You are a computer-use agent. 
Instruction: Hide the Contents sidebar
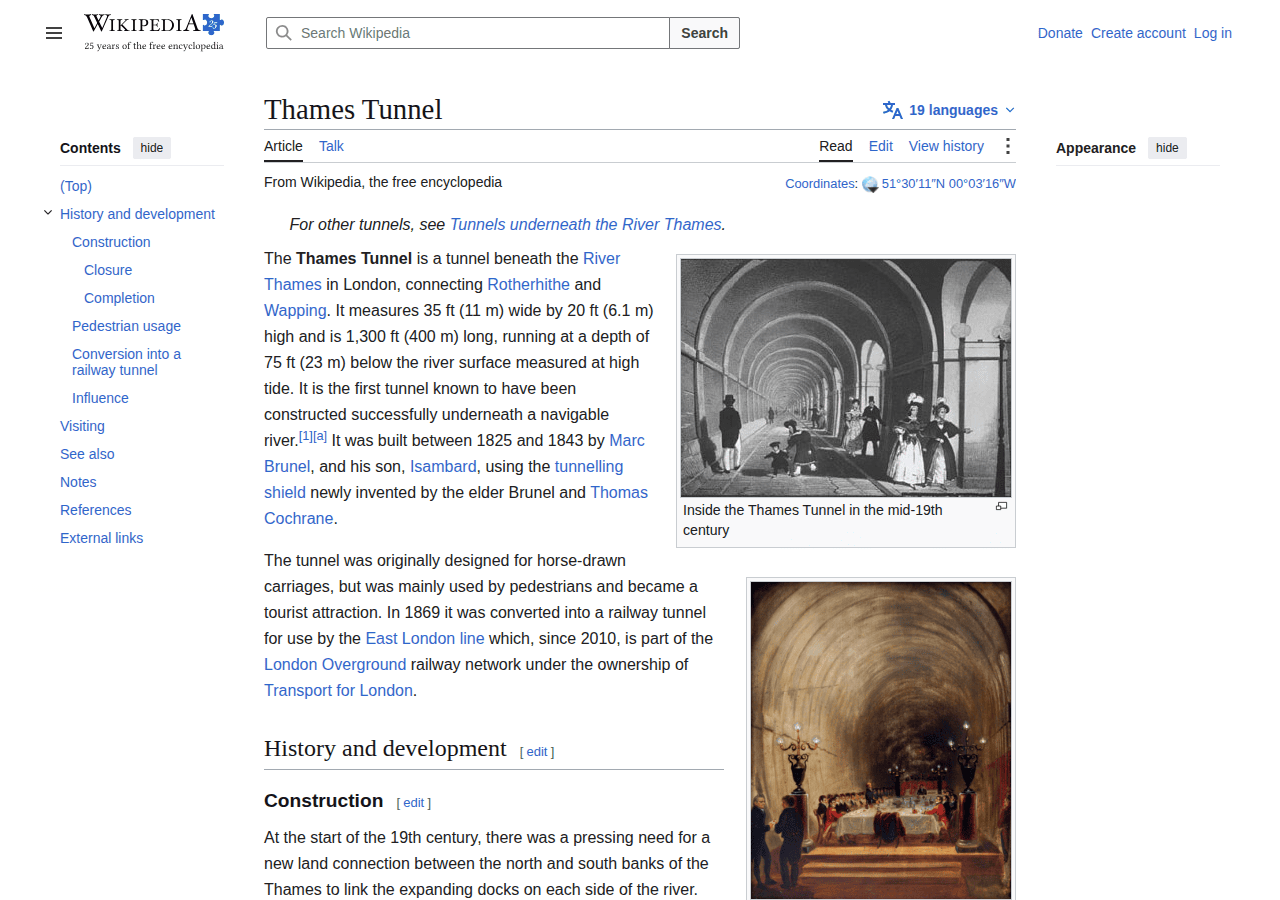click(152, 148)
